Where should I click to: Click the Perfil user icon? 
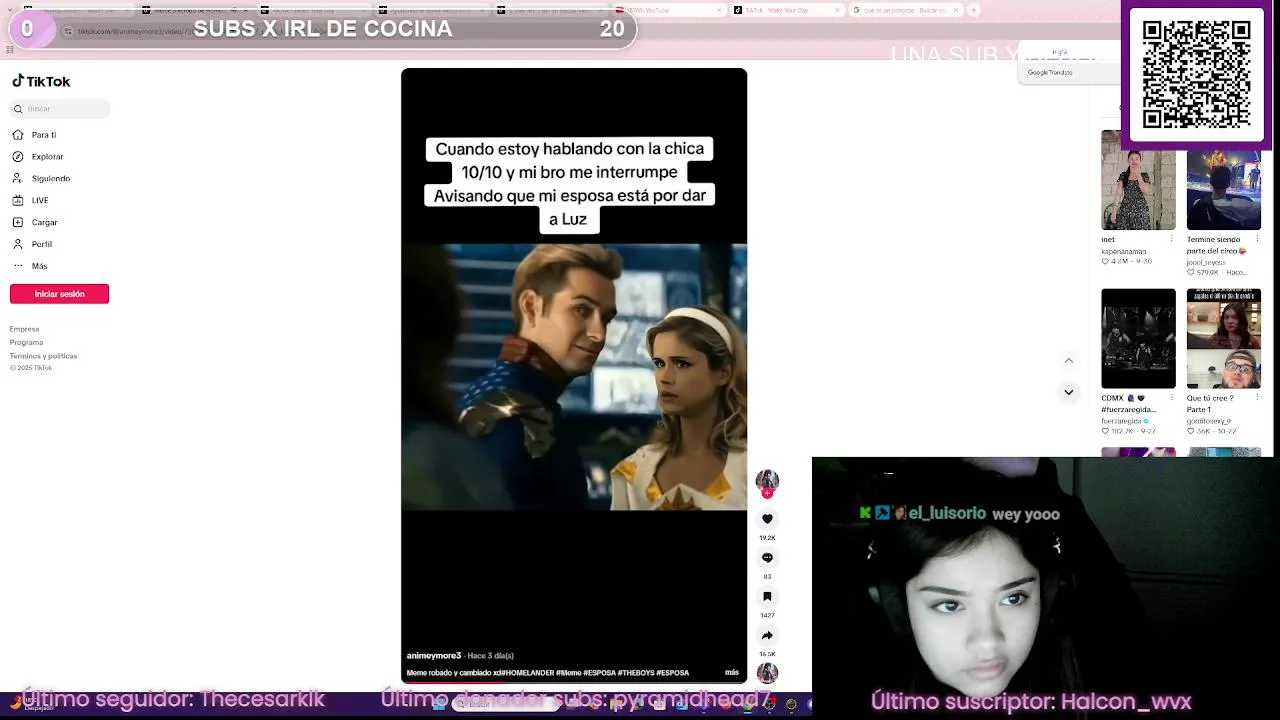pyautogui.click(x=18, y=245)
